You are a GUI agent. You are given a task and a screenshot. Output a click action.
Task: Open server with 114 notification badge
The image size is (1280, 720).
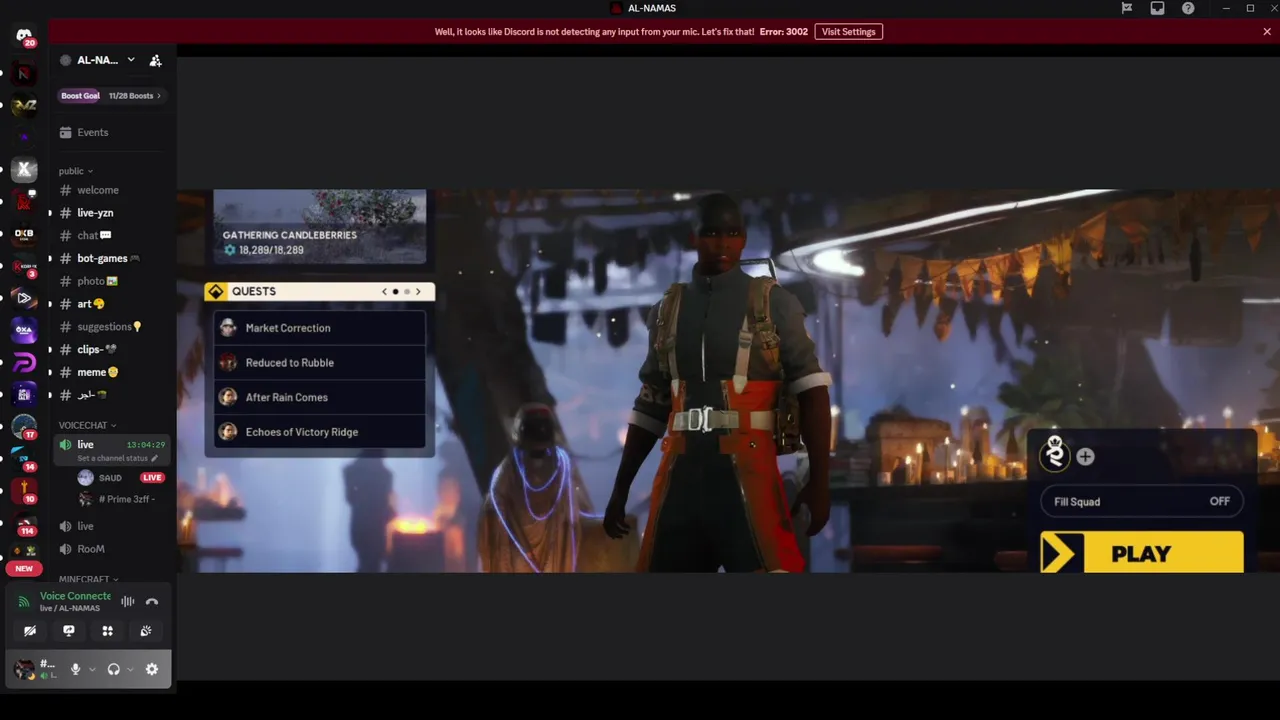point(24,523)
